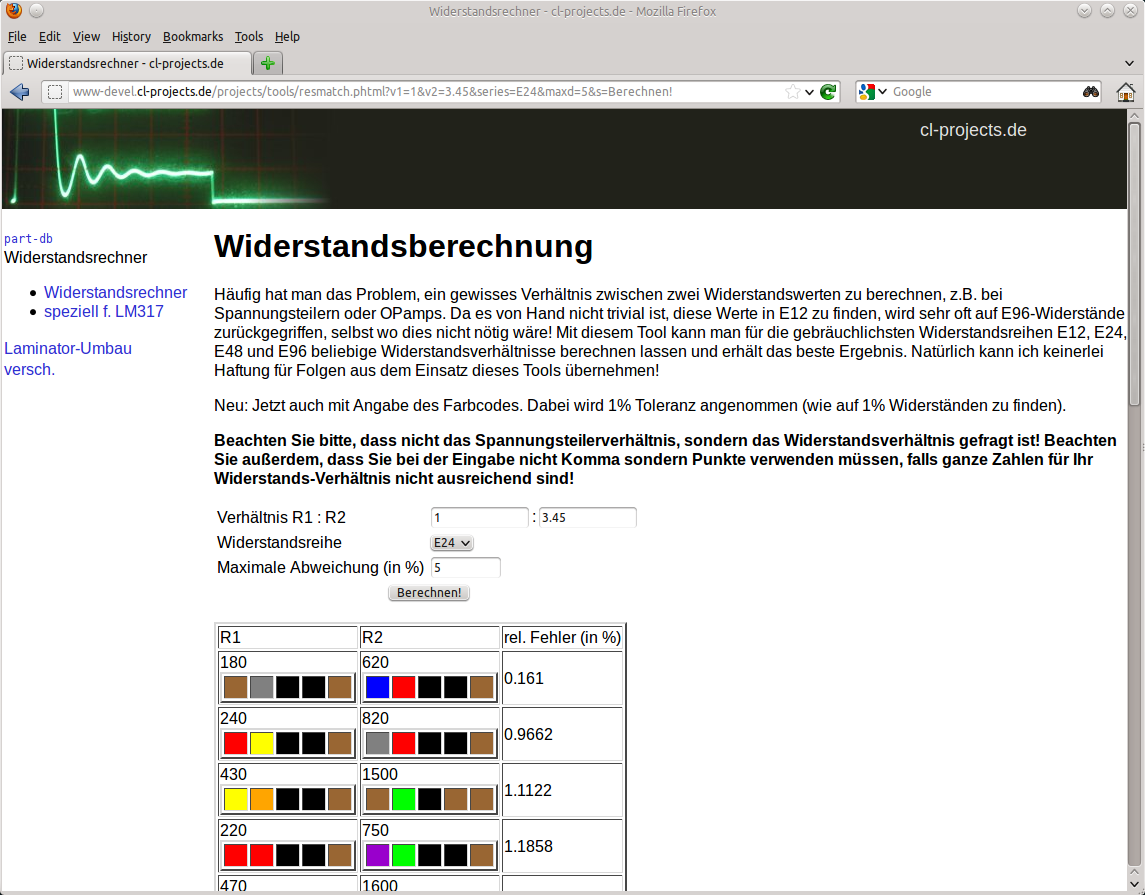The width and height of the screenshot is (1145, 895).
Task: Open URL history dropdown arrow
Action: click(809, 92)
